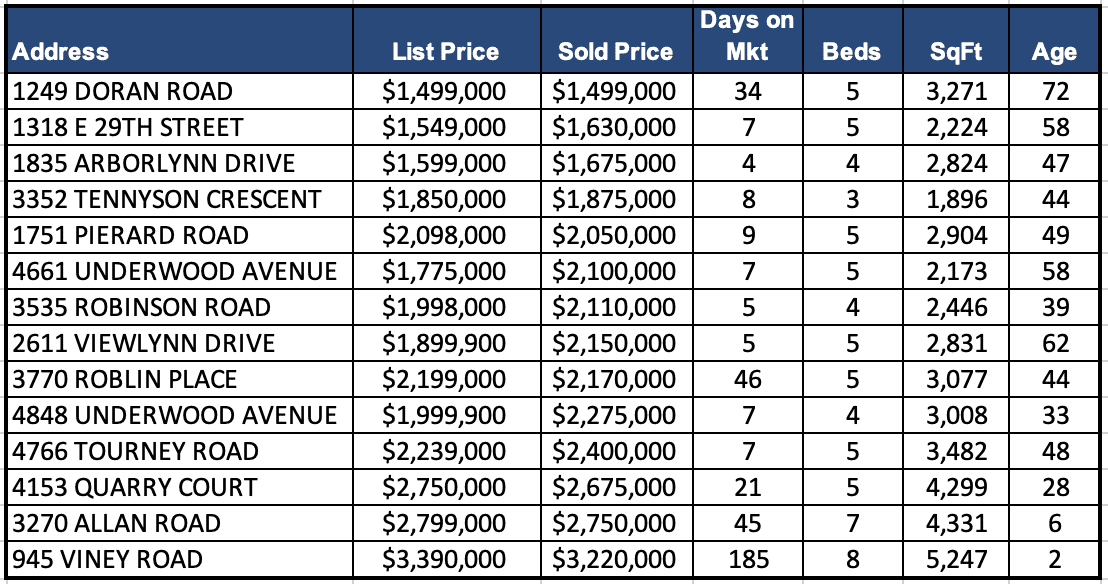
Task: Select the 3770 ROBLIN PLACE cell
Action: pyautogui.click(x=125, y=380)
